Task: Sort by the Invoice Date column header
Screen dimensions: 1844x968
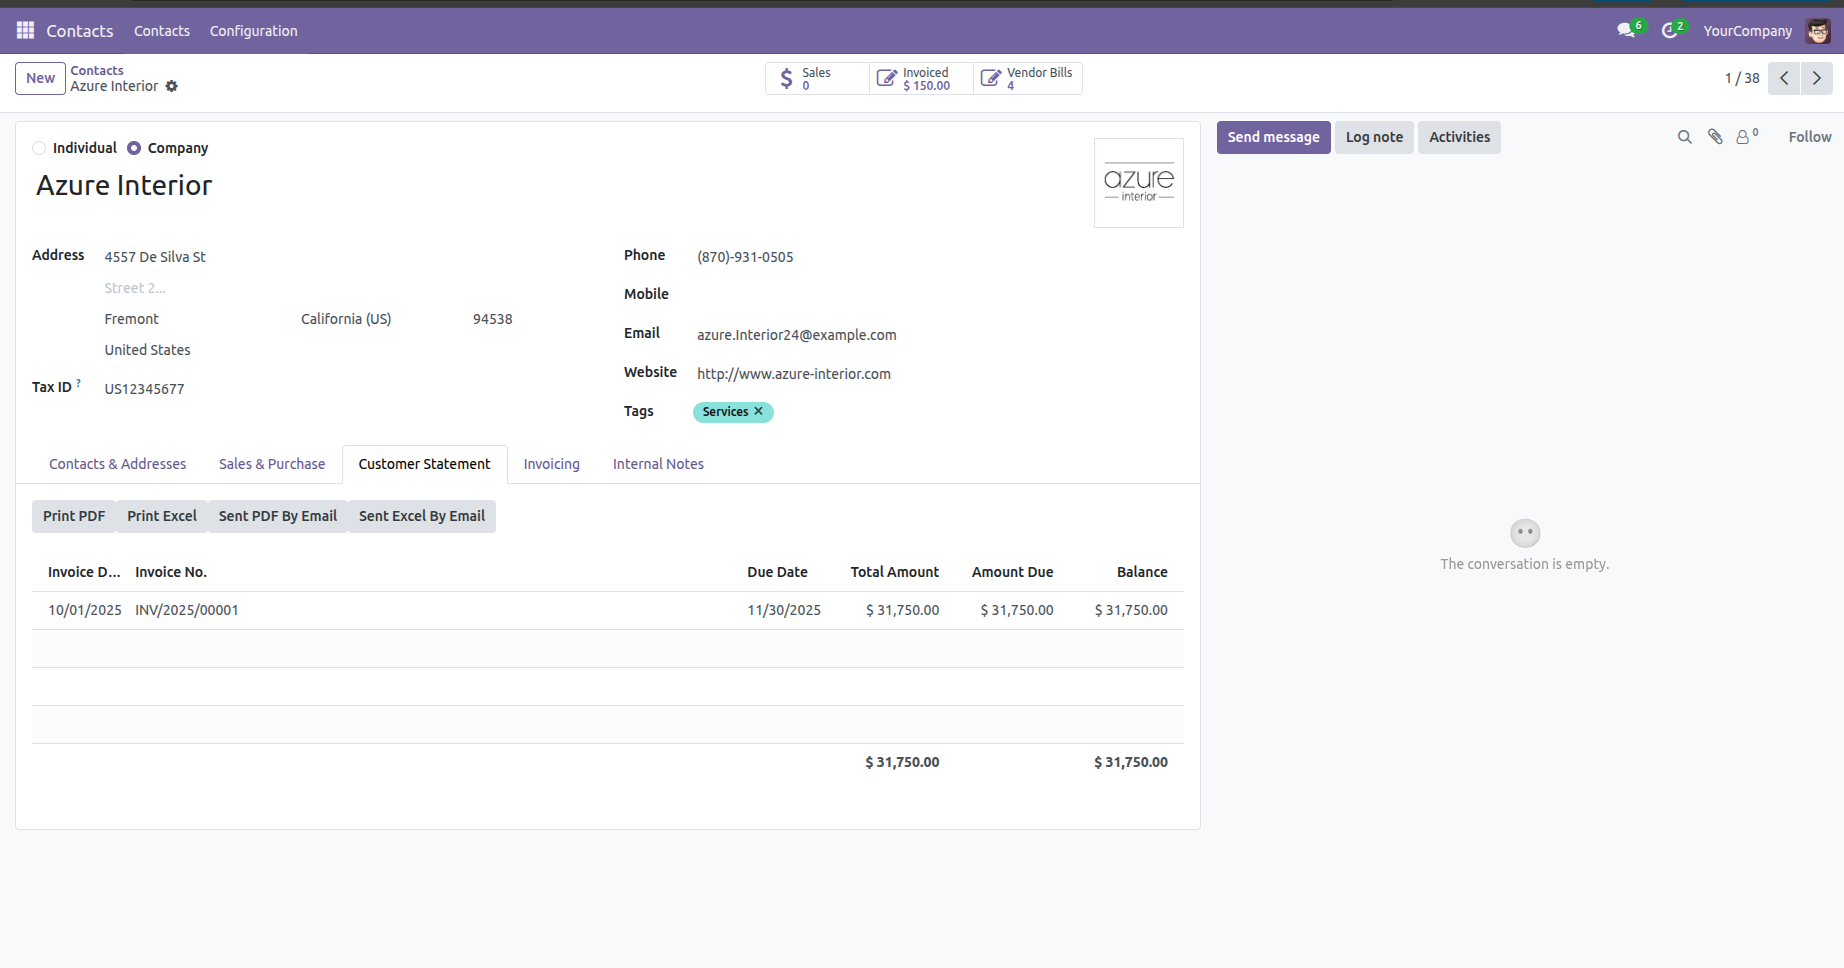Action: 84,572
